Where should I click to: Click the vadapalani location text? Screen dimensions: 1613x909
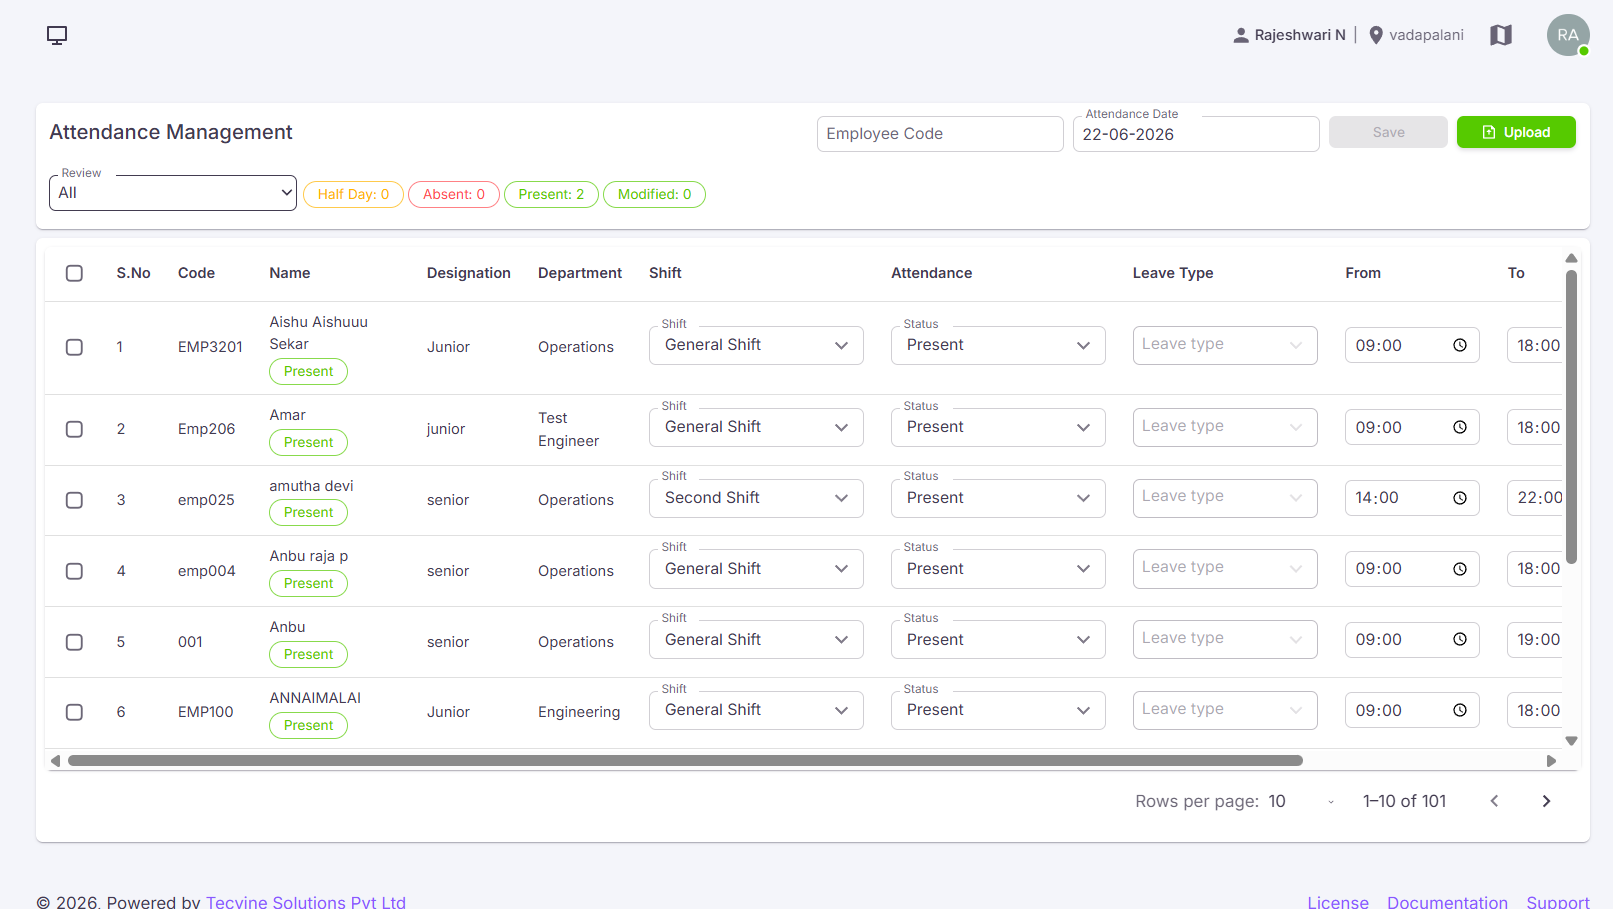pyautogui.click(x=1426, y=35)
